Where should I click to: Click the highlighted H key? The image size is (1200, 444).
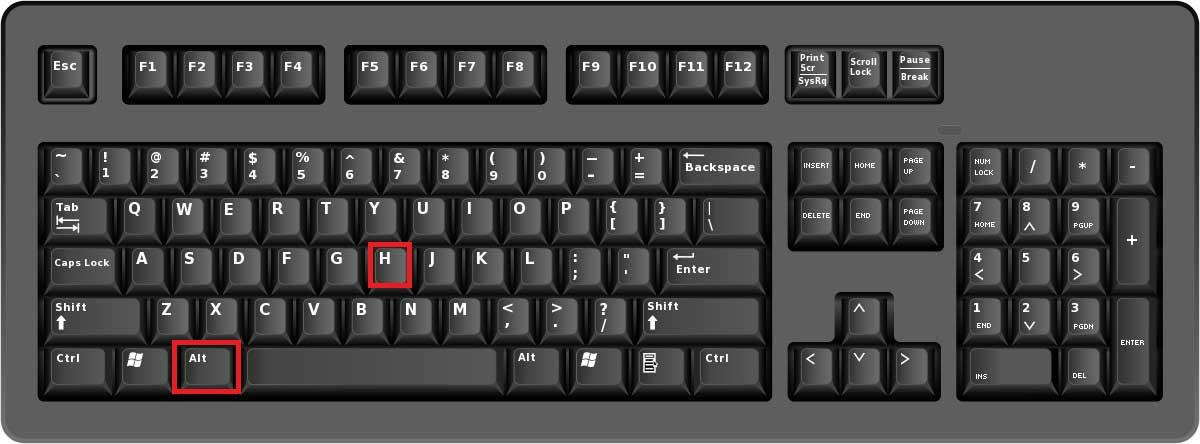click(390, 265)
